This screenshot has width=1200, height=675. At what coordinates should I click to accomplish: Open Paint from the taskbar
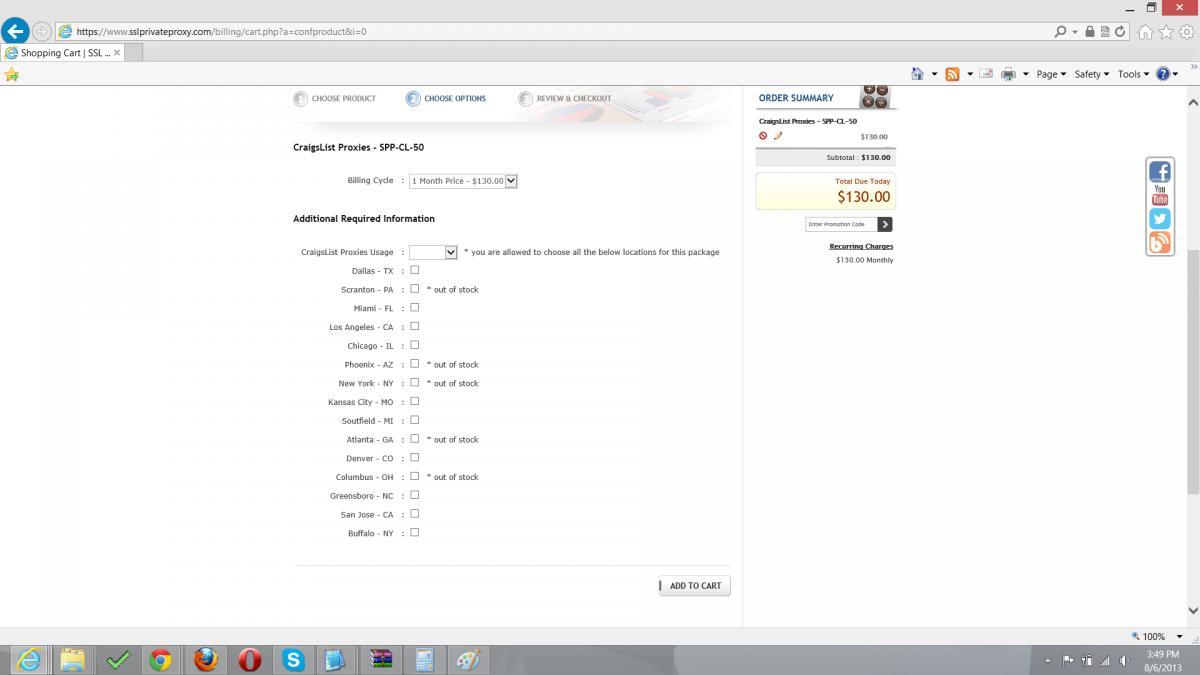click(468, 660)
